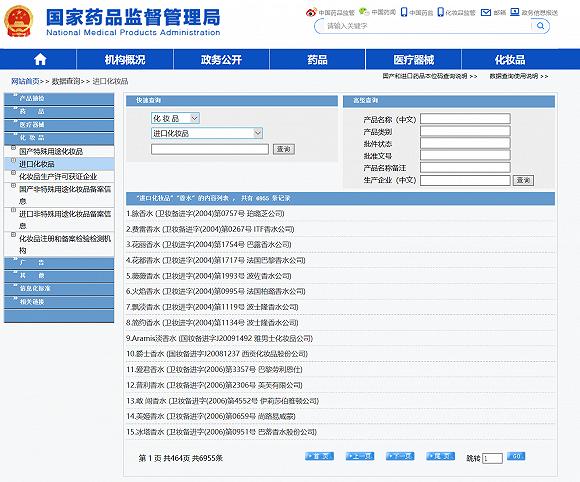The width and height of the screenshot is (580, 482).
Task: Click the WeChat icon at top
Action: point(364,12)
